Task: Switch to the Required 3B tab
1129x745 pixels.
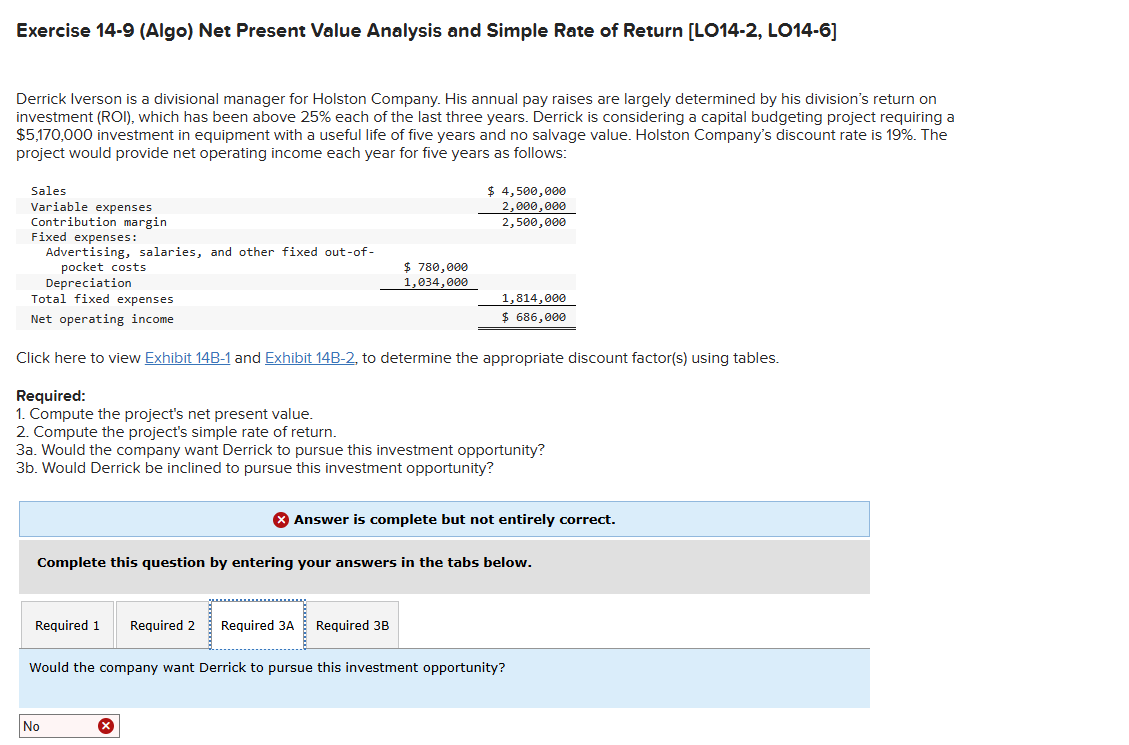Action: pos(352,624)
